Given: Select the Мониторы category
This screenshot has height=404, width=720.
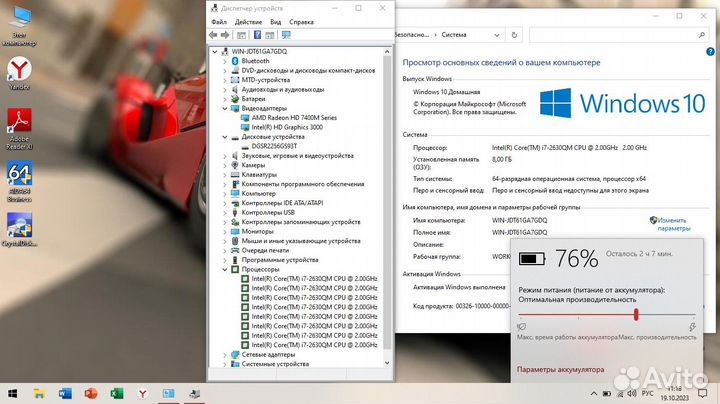Looking at the screenshot, I should click(x=258, y=232).
